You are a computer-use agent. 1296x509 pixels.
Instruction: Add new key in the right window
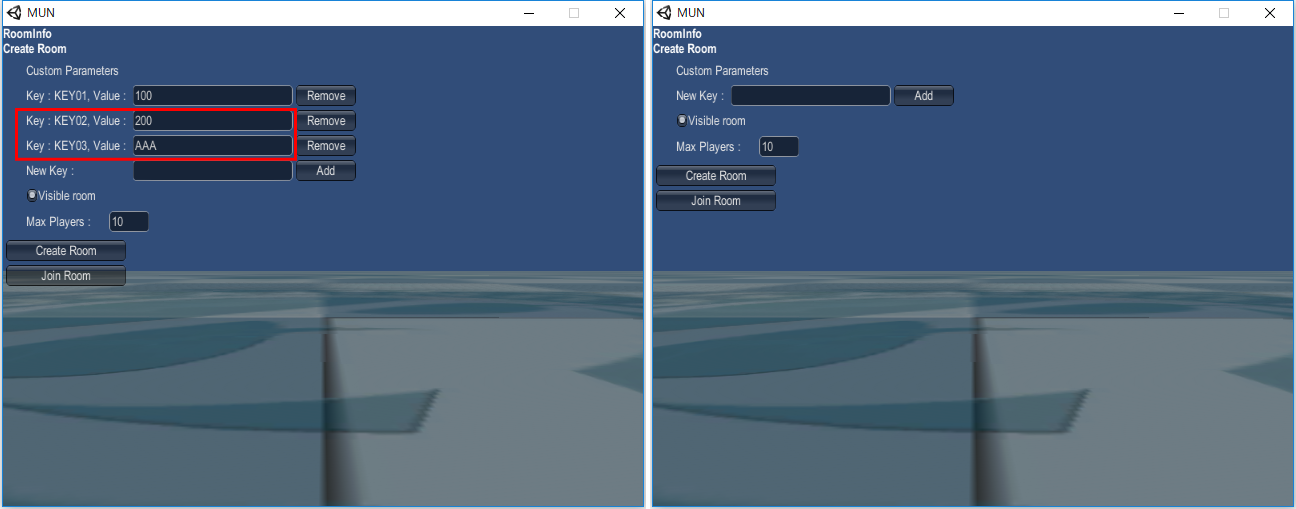[x=923, y=96]
